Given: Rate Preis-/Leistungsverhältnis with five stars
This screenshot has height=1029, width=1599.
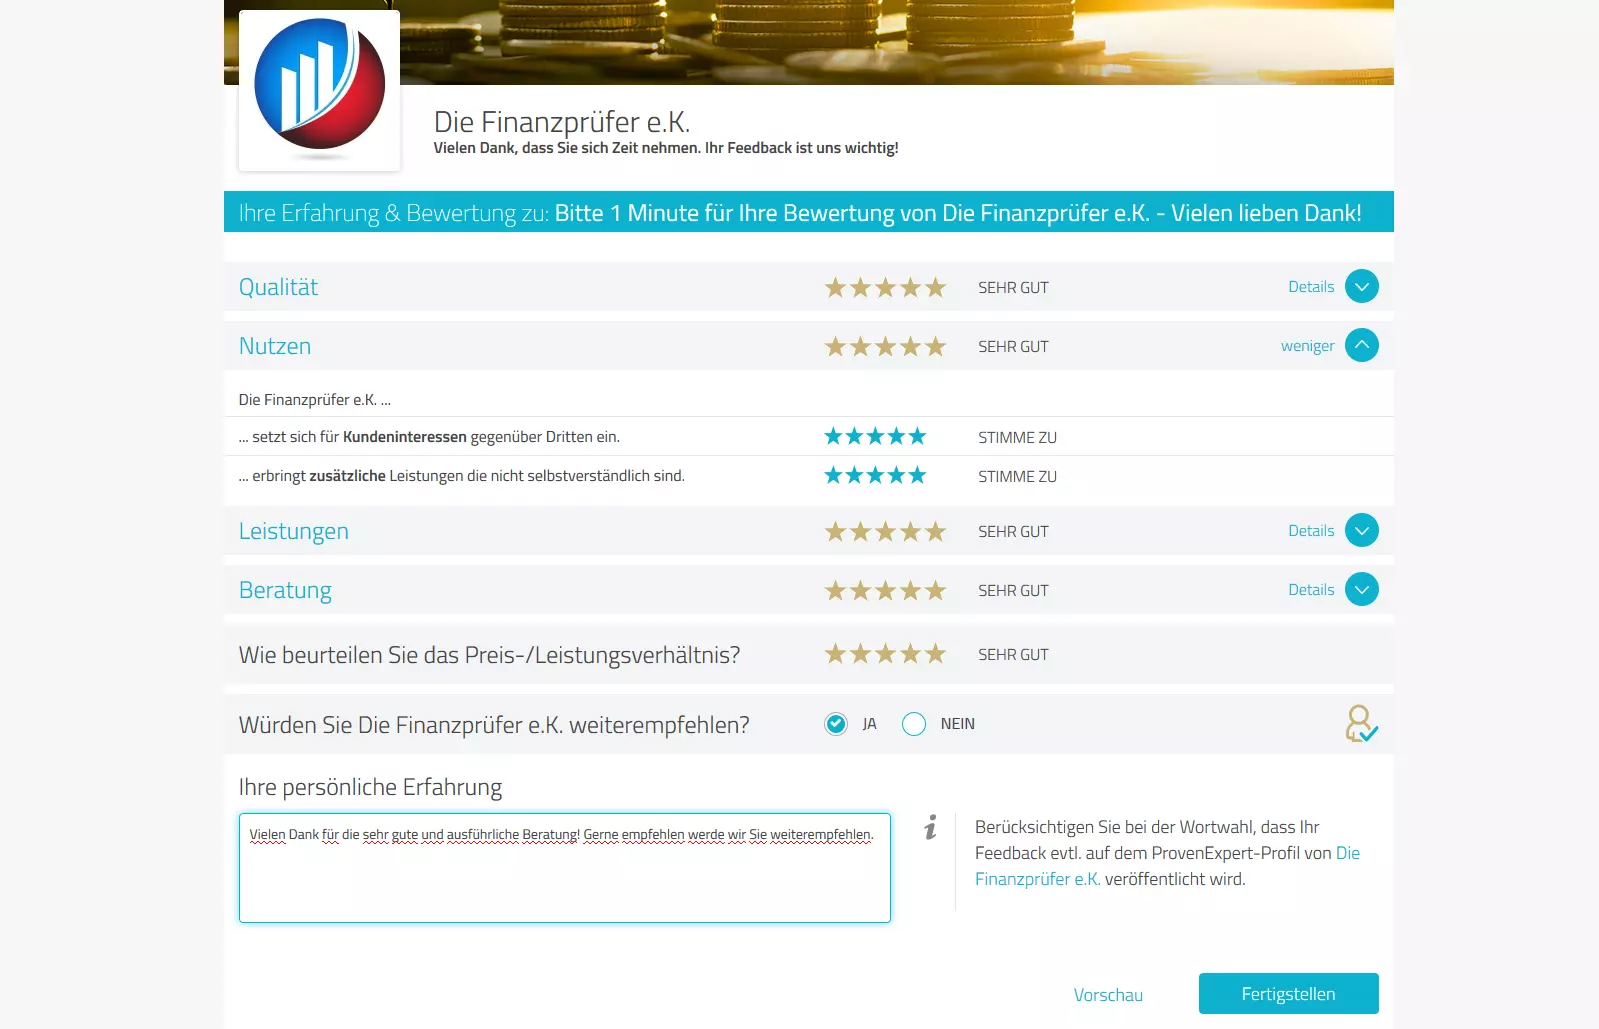Looking at the screenshot, I should click(935, 654).
